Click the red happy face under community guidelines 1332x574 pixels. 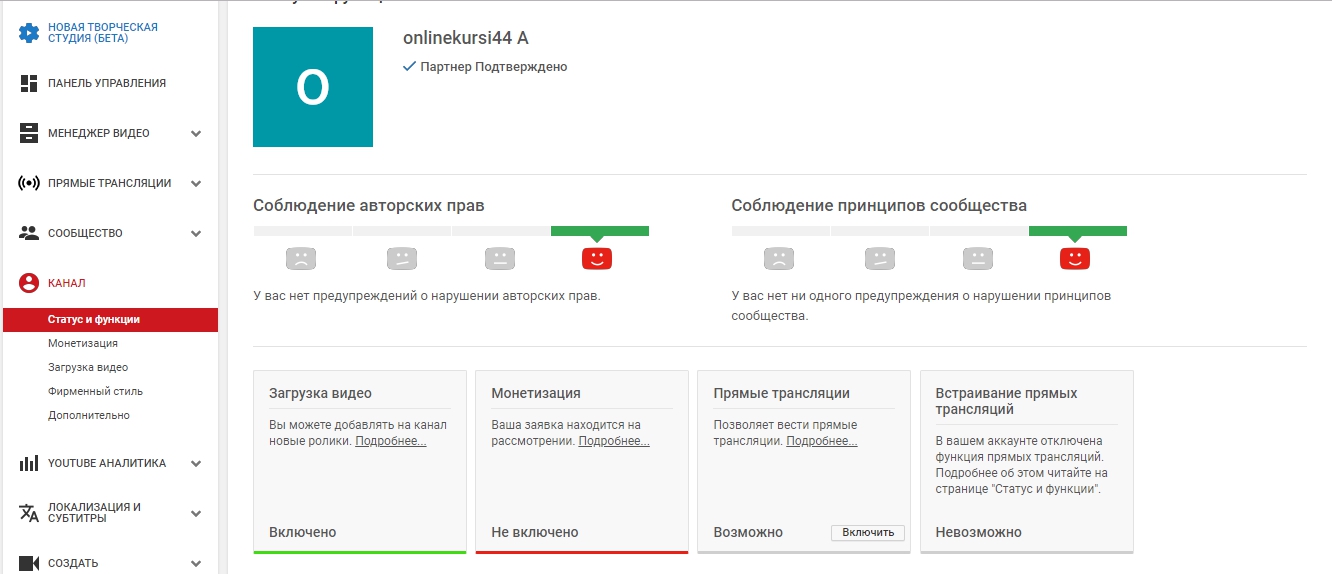[1075, 259]
